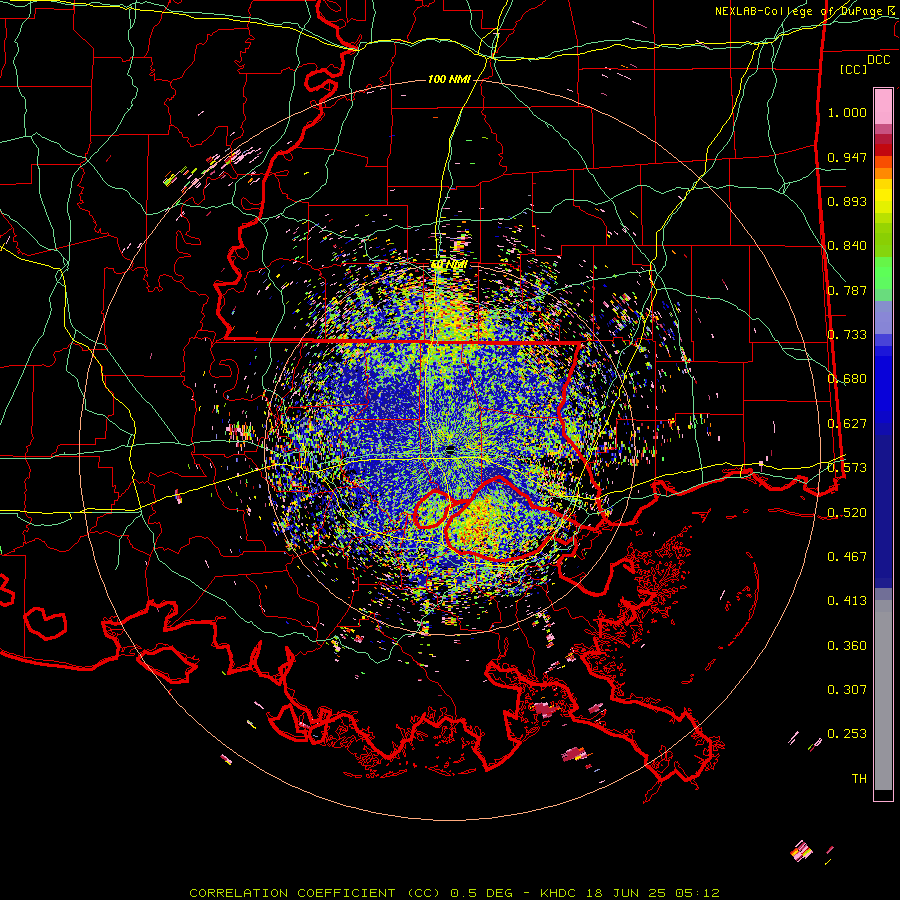Click the 0.680 legend value
Image resolution: width=900 pixels, height=900 pixels.
point(847,379)
